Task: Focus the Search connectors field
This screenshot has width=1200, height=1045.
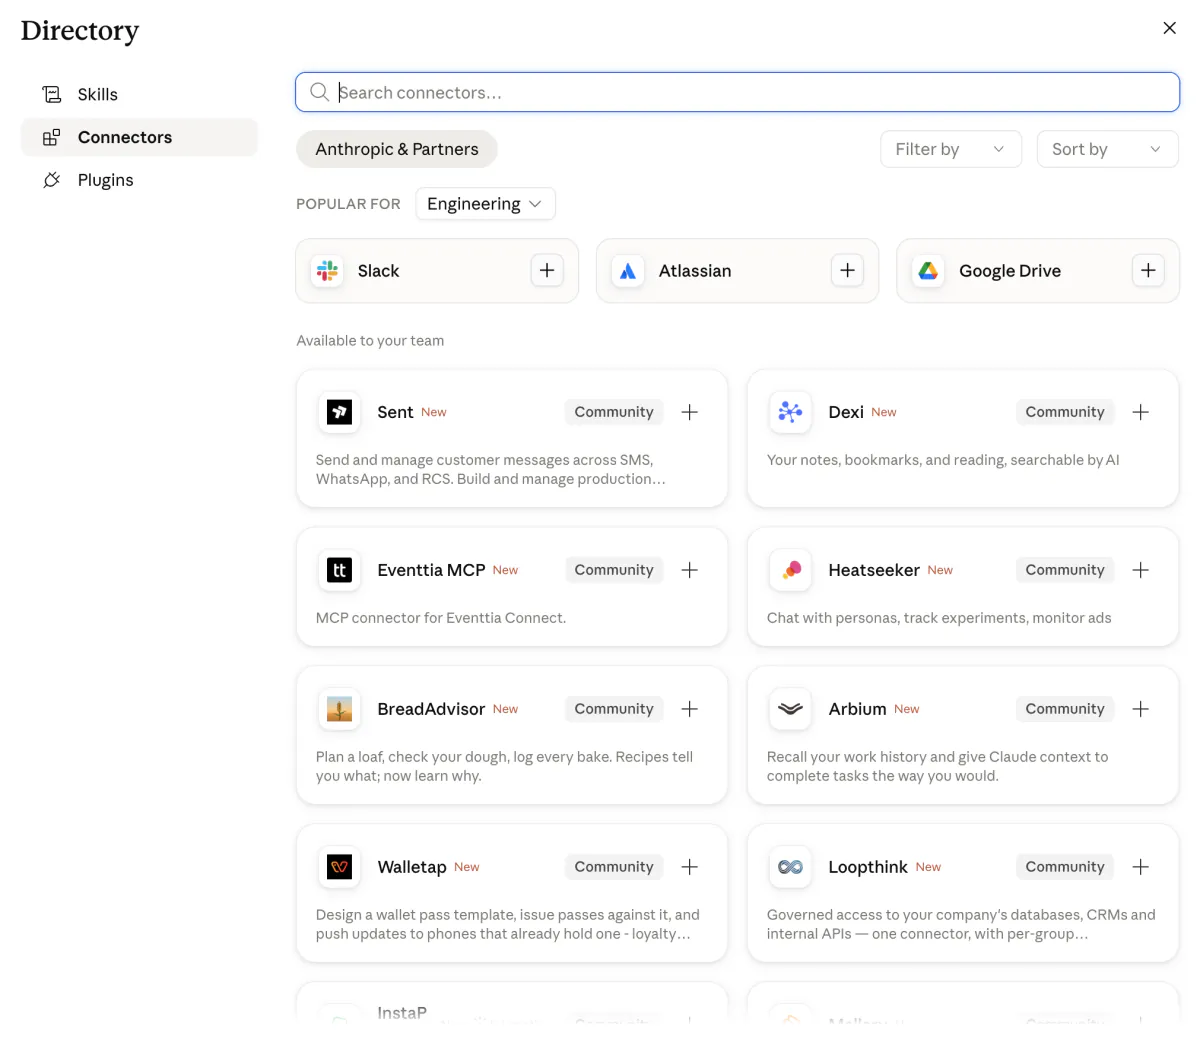Action: [737, 92]
